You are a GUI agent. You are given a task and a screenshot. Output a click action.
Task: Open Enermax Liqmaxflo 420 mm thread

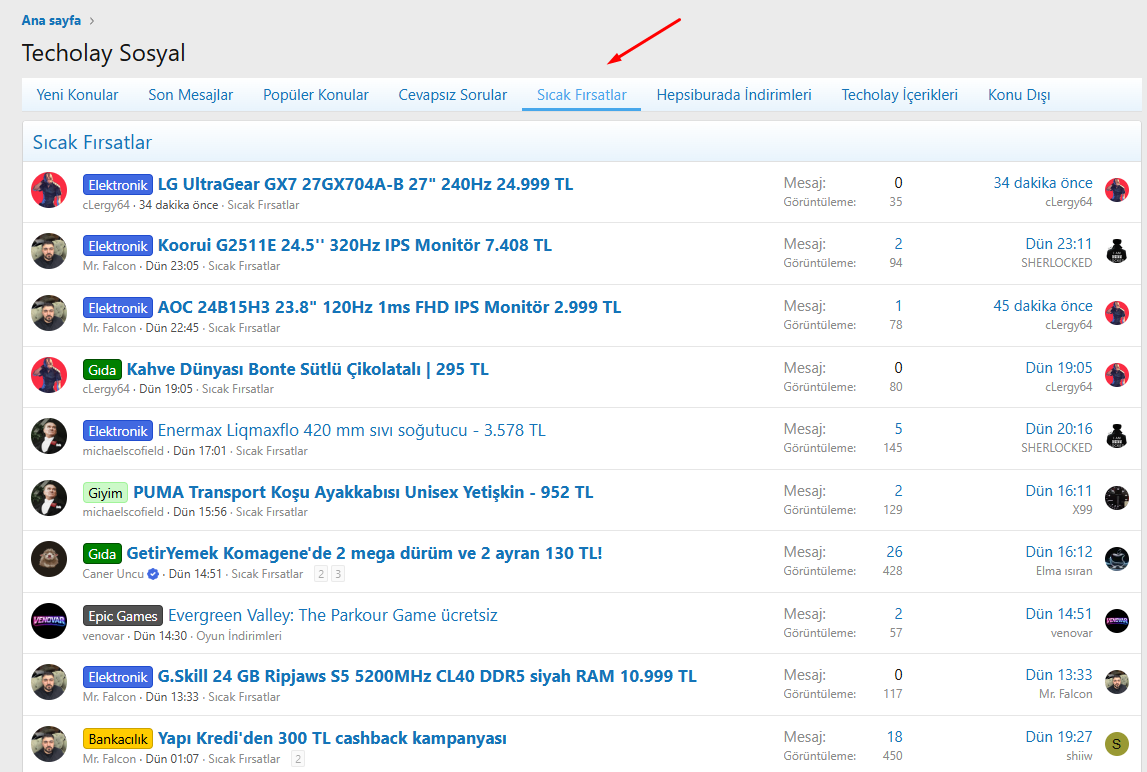pyautogui.click(x=352, y=430)
